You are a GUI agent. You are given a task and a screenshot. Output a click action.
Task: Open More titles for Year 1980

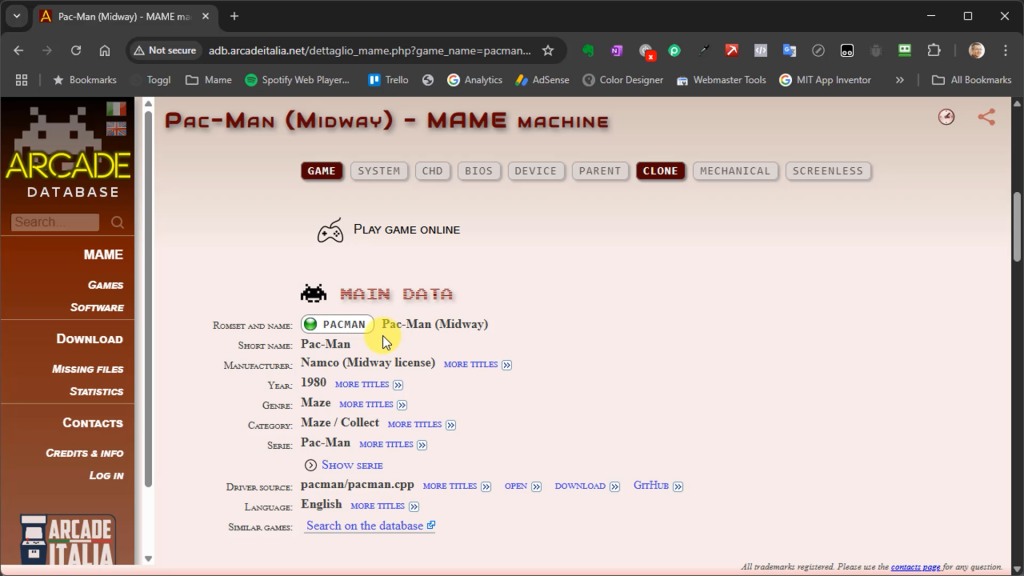coord(369,385)
